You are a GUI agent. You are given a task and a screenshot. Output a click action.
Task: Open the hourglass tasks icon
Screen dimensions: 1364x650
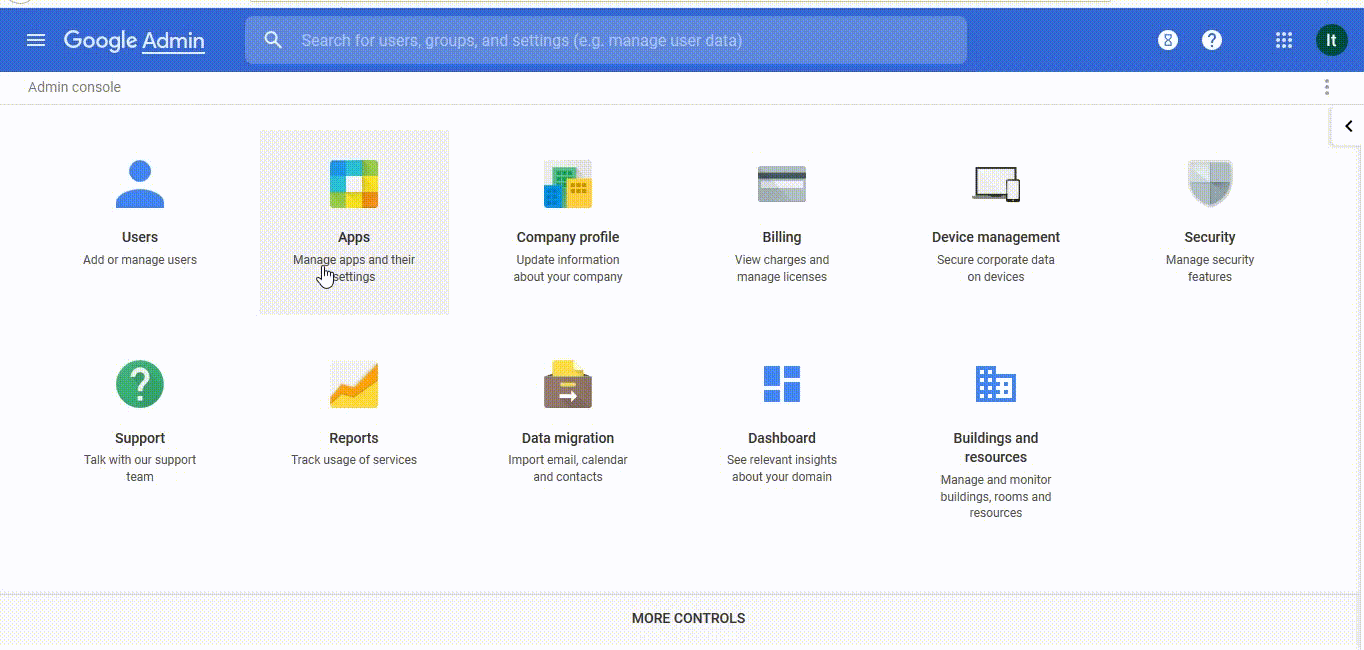click(x=1168, y=40)
